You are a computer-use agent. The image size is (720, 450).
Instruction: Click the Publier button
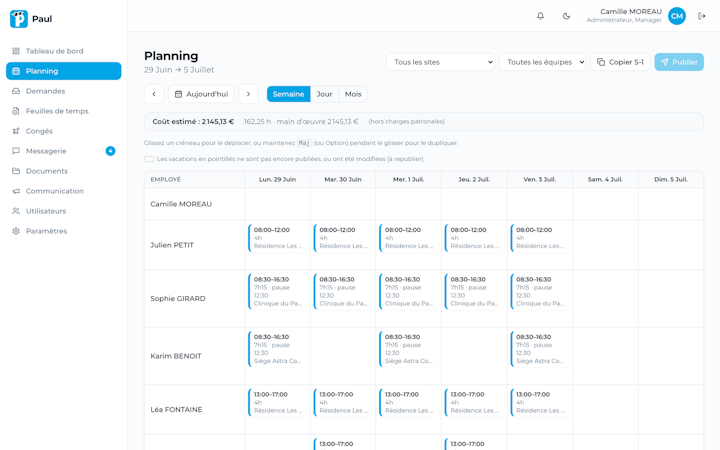(679, 62)
